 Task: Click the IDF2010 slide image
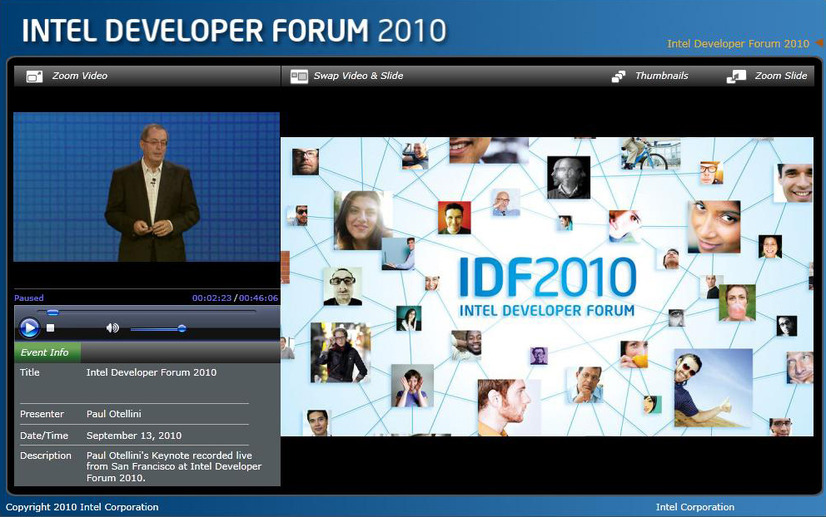coord(547,286)
